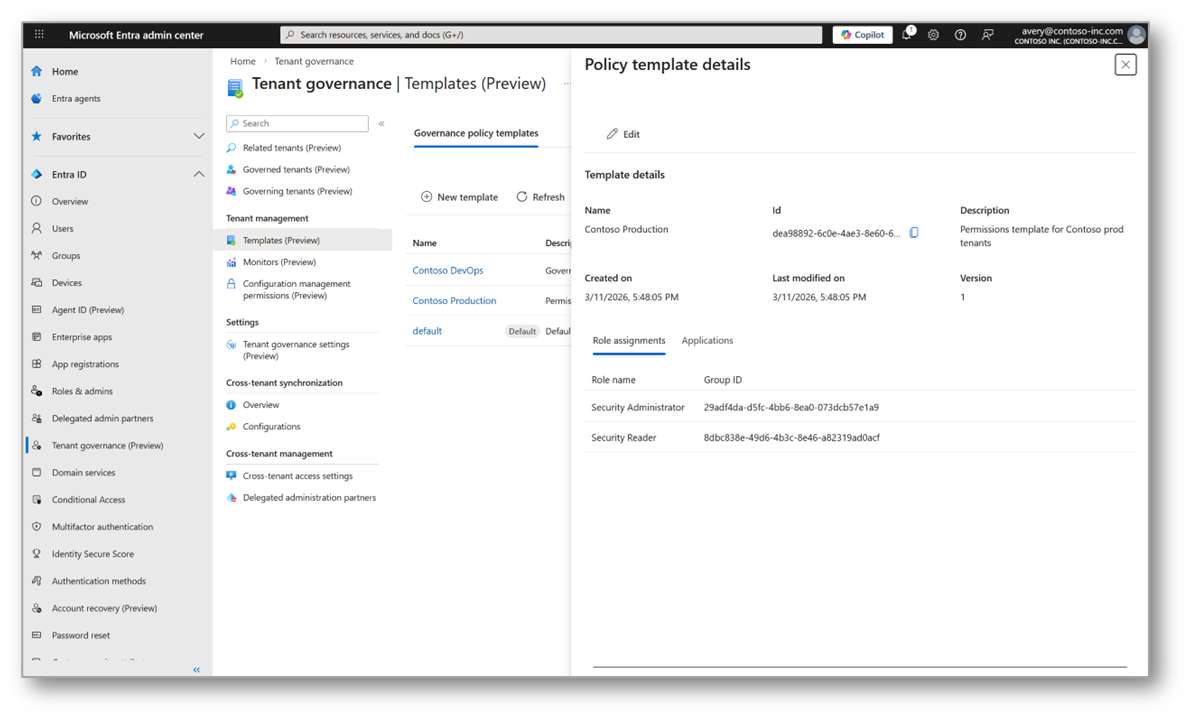Viewport: 1192px width, 720px height.
Task: Click the Account recovery (Preview) icon
Action: [36, 608]
